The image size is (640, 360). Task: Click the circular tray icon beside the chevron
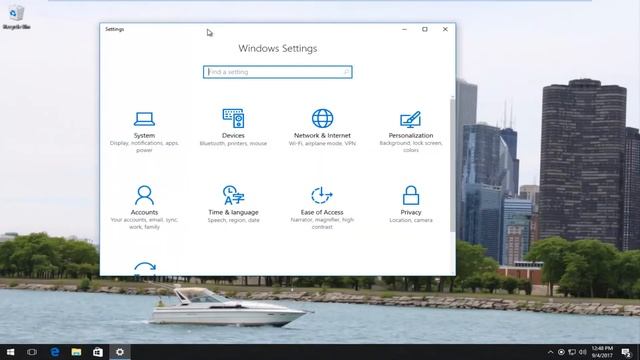click(x=561, y=352)
